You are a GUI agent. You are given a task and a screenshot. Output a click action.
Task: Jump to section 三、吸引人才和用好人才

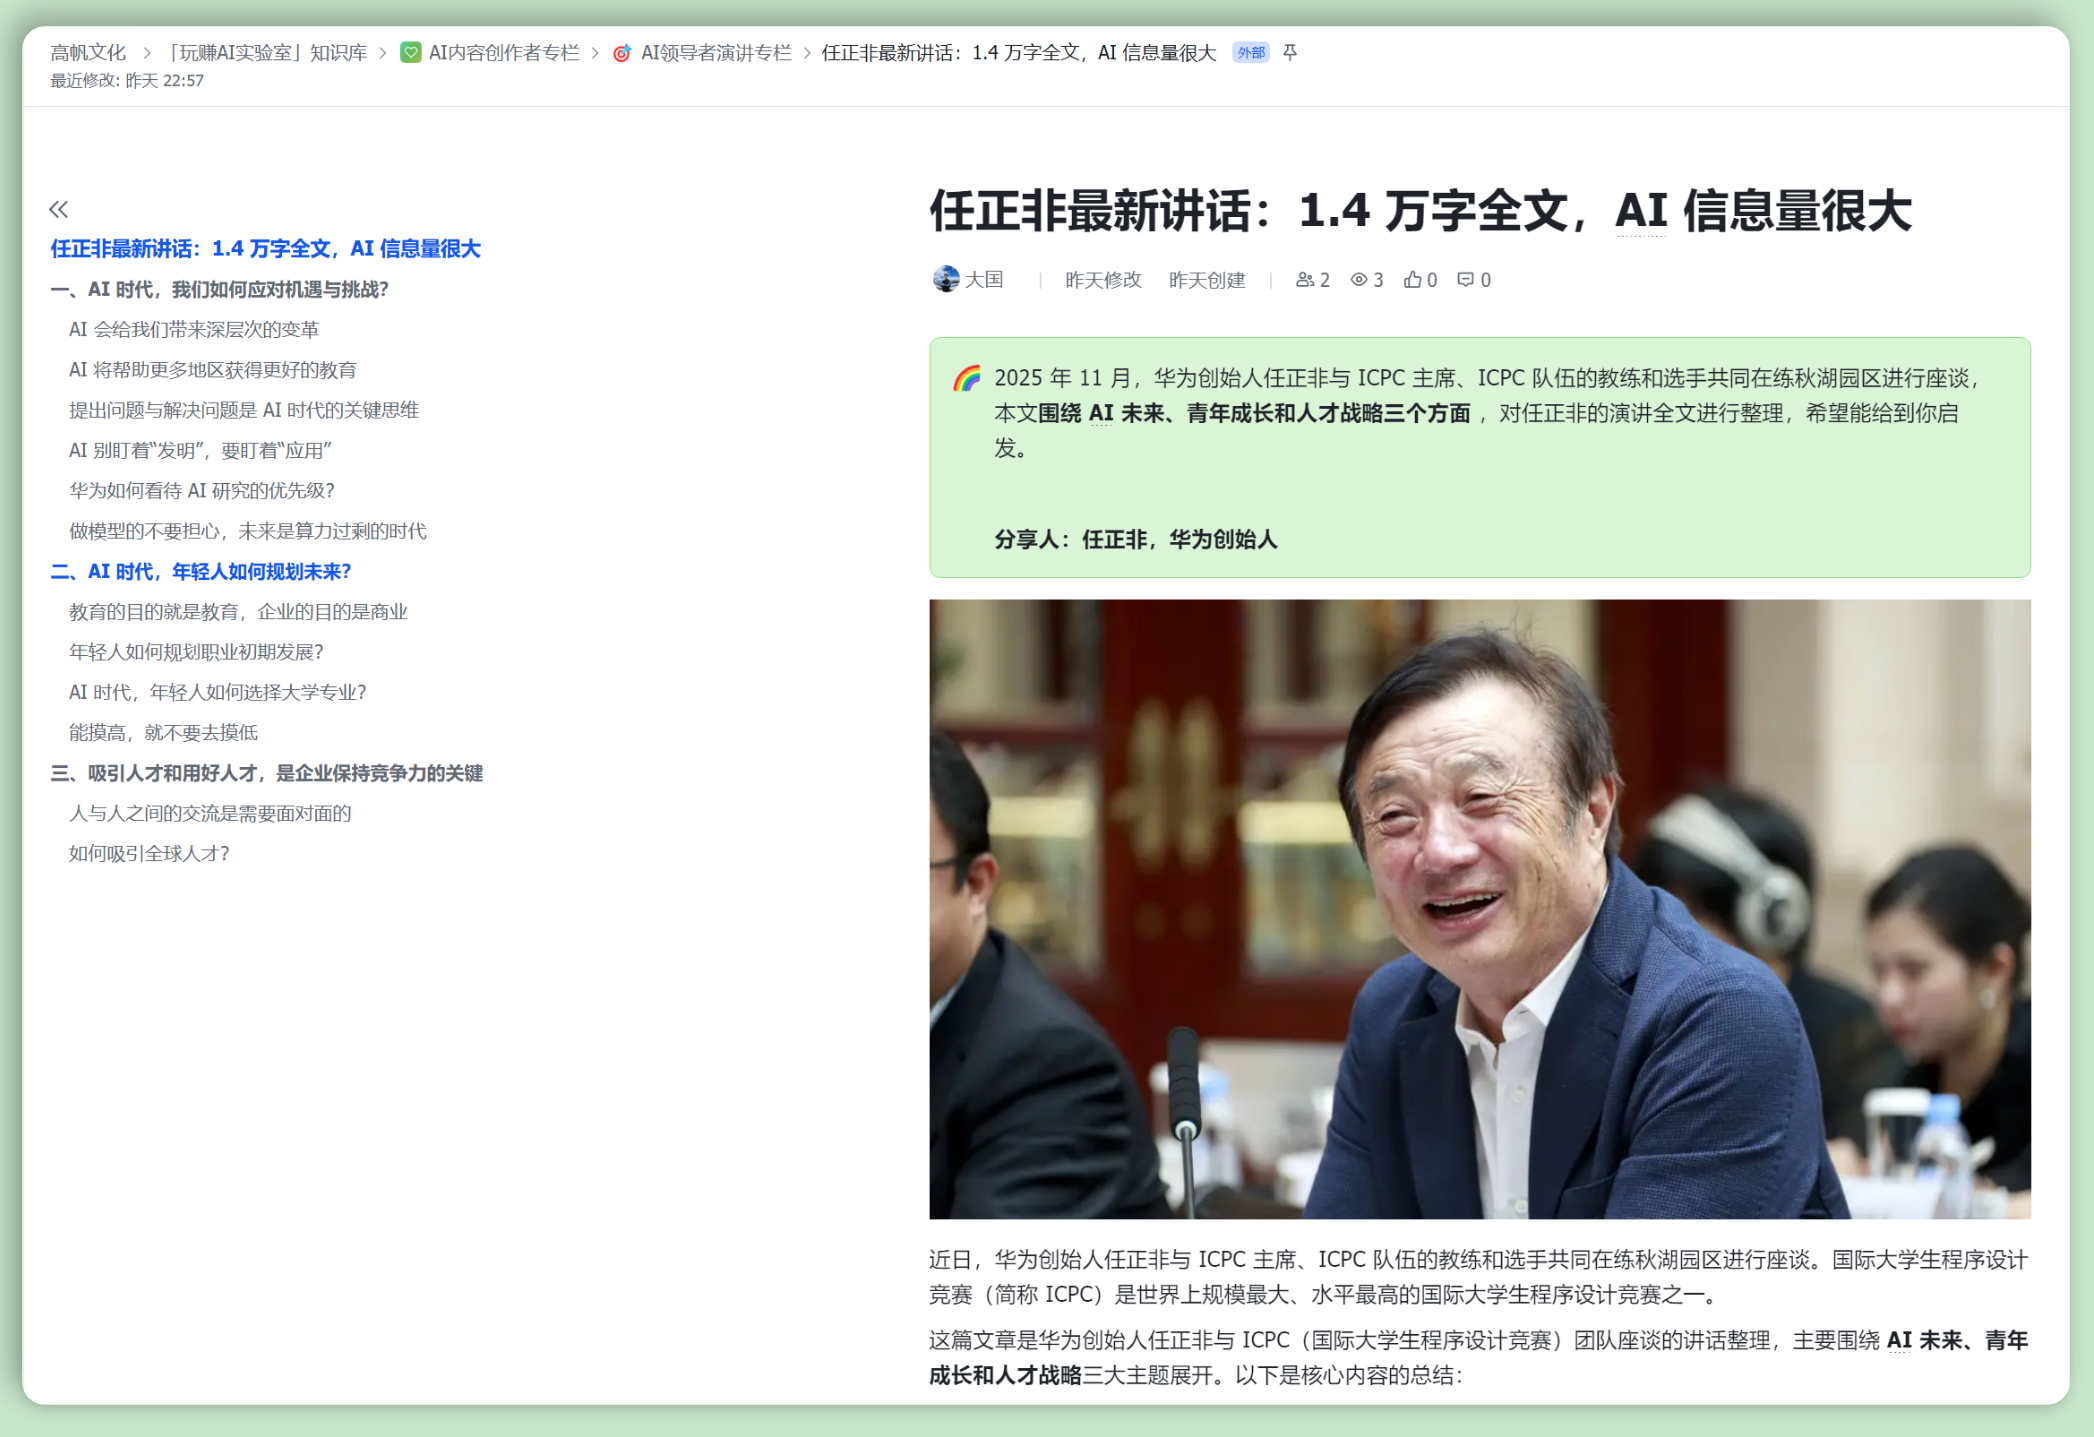click(267, 773)
